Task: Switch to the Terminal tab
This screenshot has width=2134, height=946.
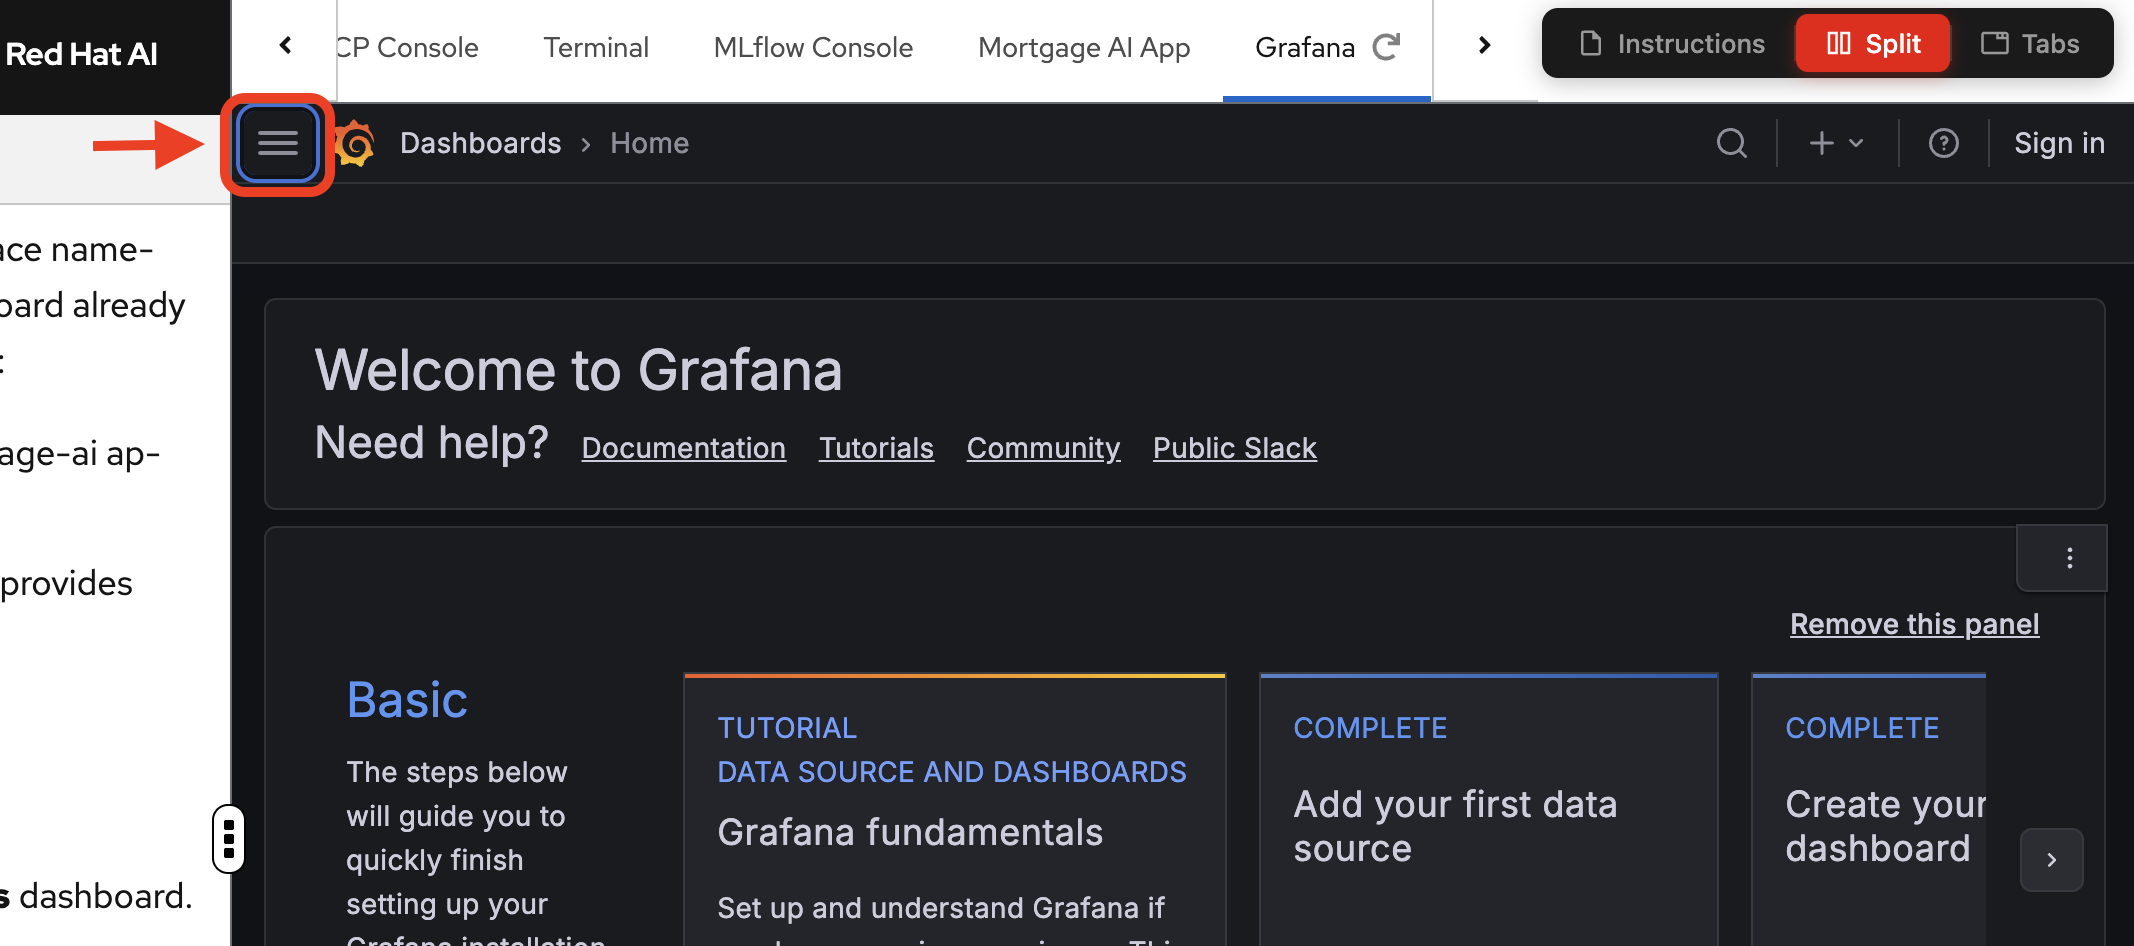Action: tap(596, 47)
